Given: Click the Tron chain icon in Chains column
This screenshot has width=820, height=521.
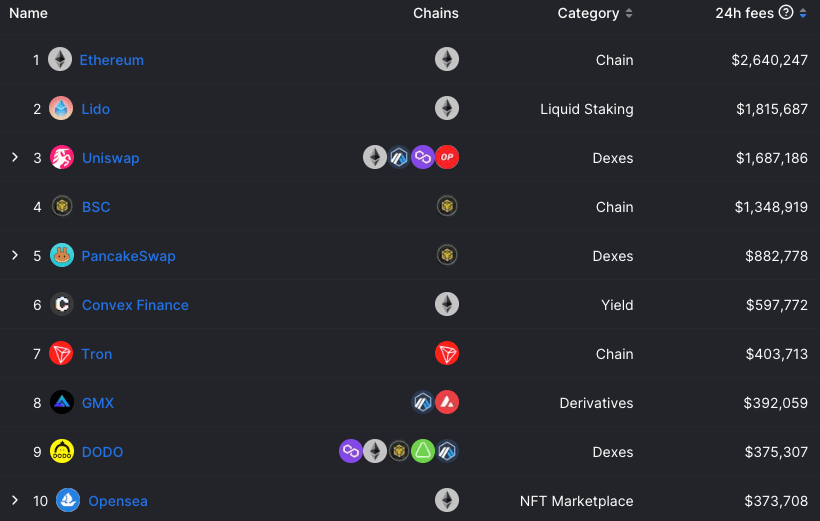Looking at the screenshot, I should click(447, 354).
